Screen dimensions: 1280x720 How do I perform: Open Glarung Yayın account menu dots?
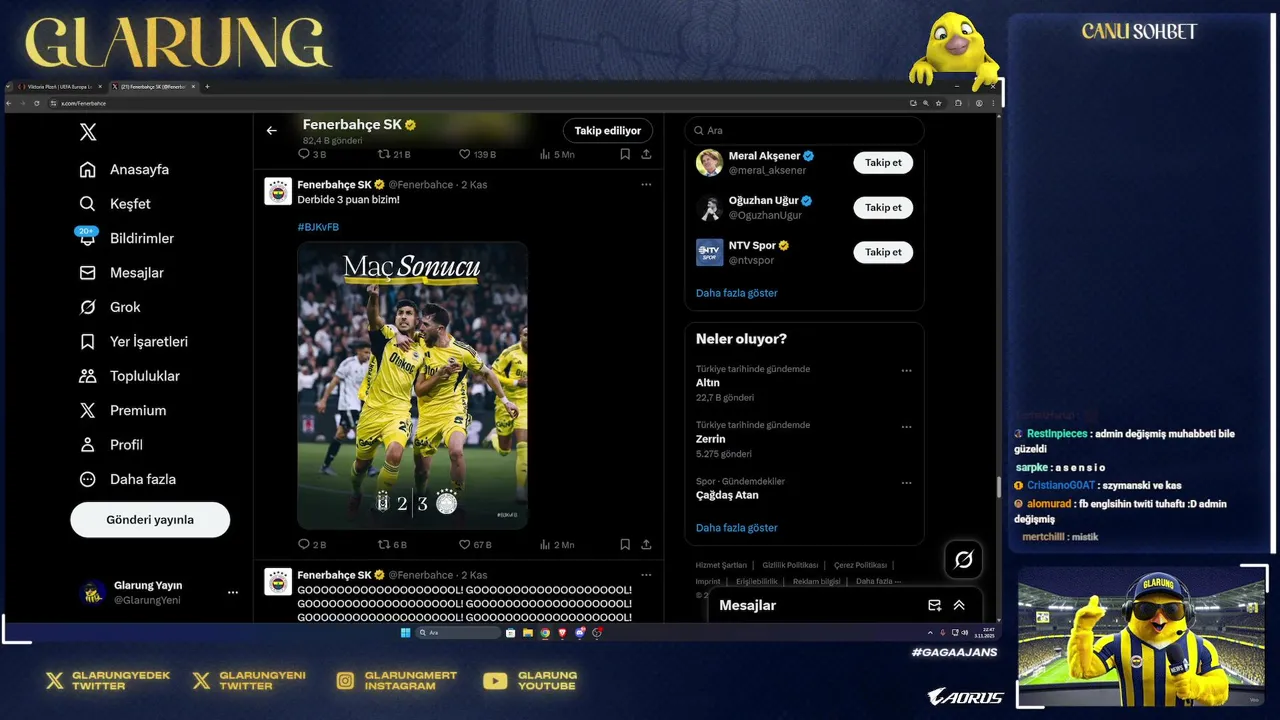233,593
